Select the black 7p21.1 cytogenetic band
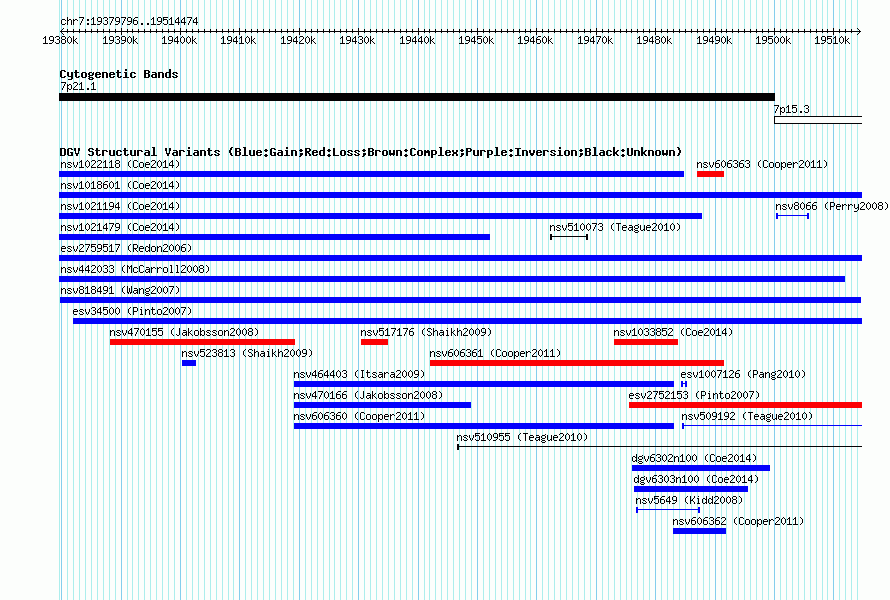Image resolution: width=890 pixels, height=600 pixels. coord(417,97)
